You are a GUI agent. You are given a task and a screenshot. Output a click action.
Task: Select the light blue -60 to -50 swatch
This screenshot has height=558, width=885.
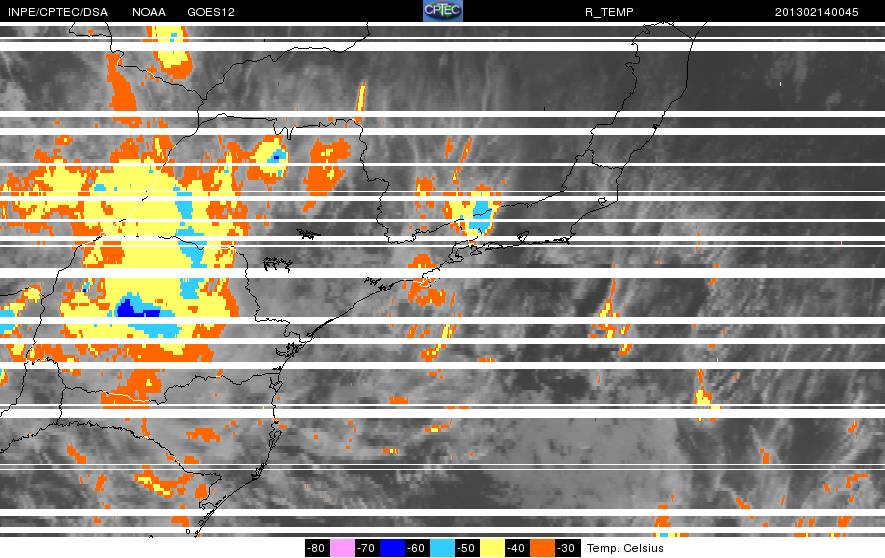(x=442, y=548)
